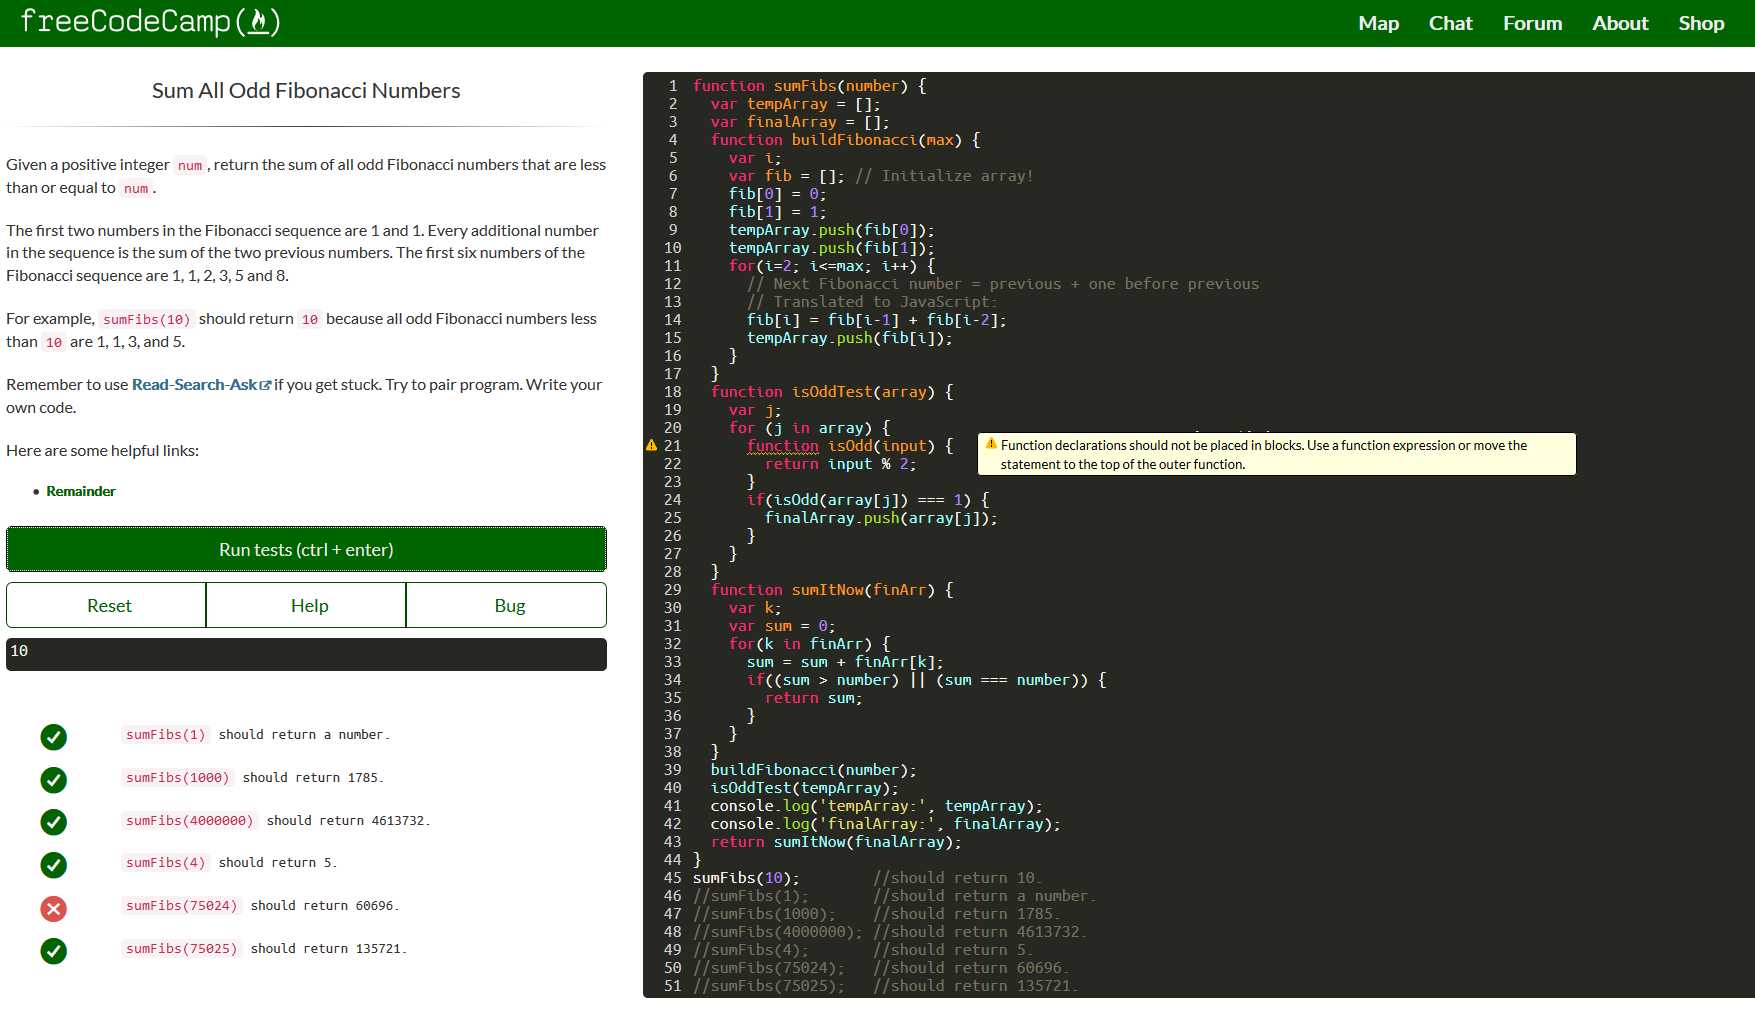Open the About page link
The width and height of the screenshot is (1755, 1011).
1620,23
